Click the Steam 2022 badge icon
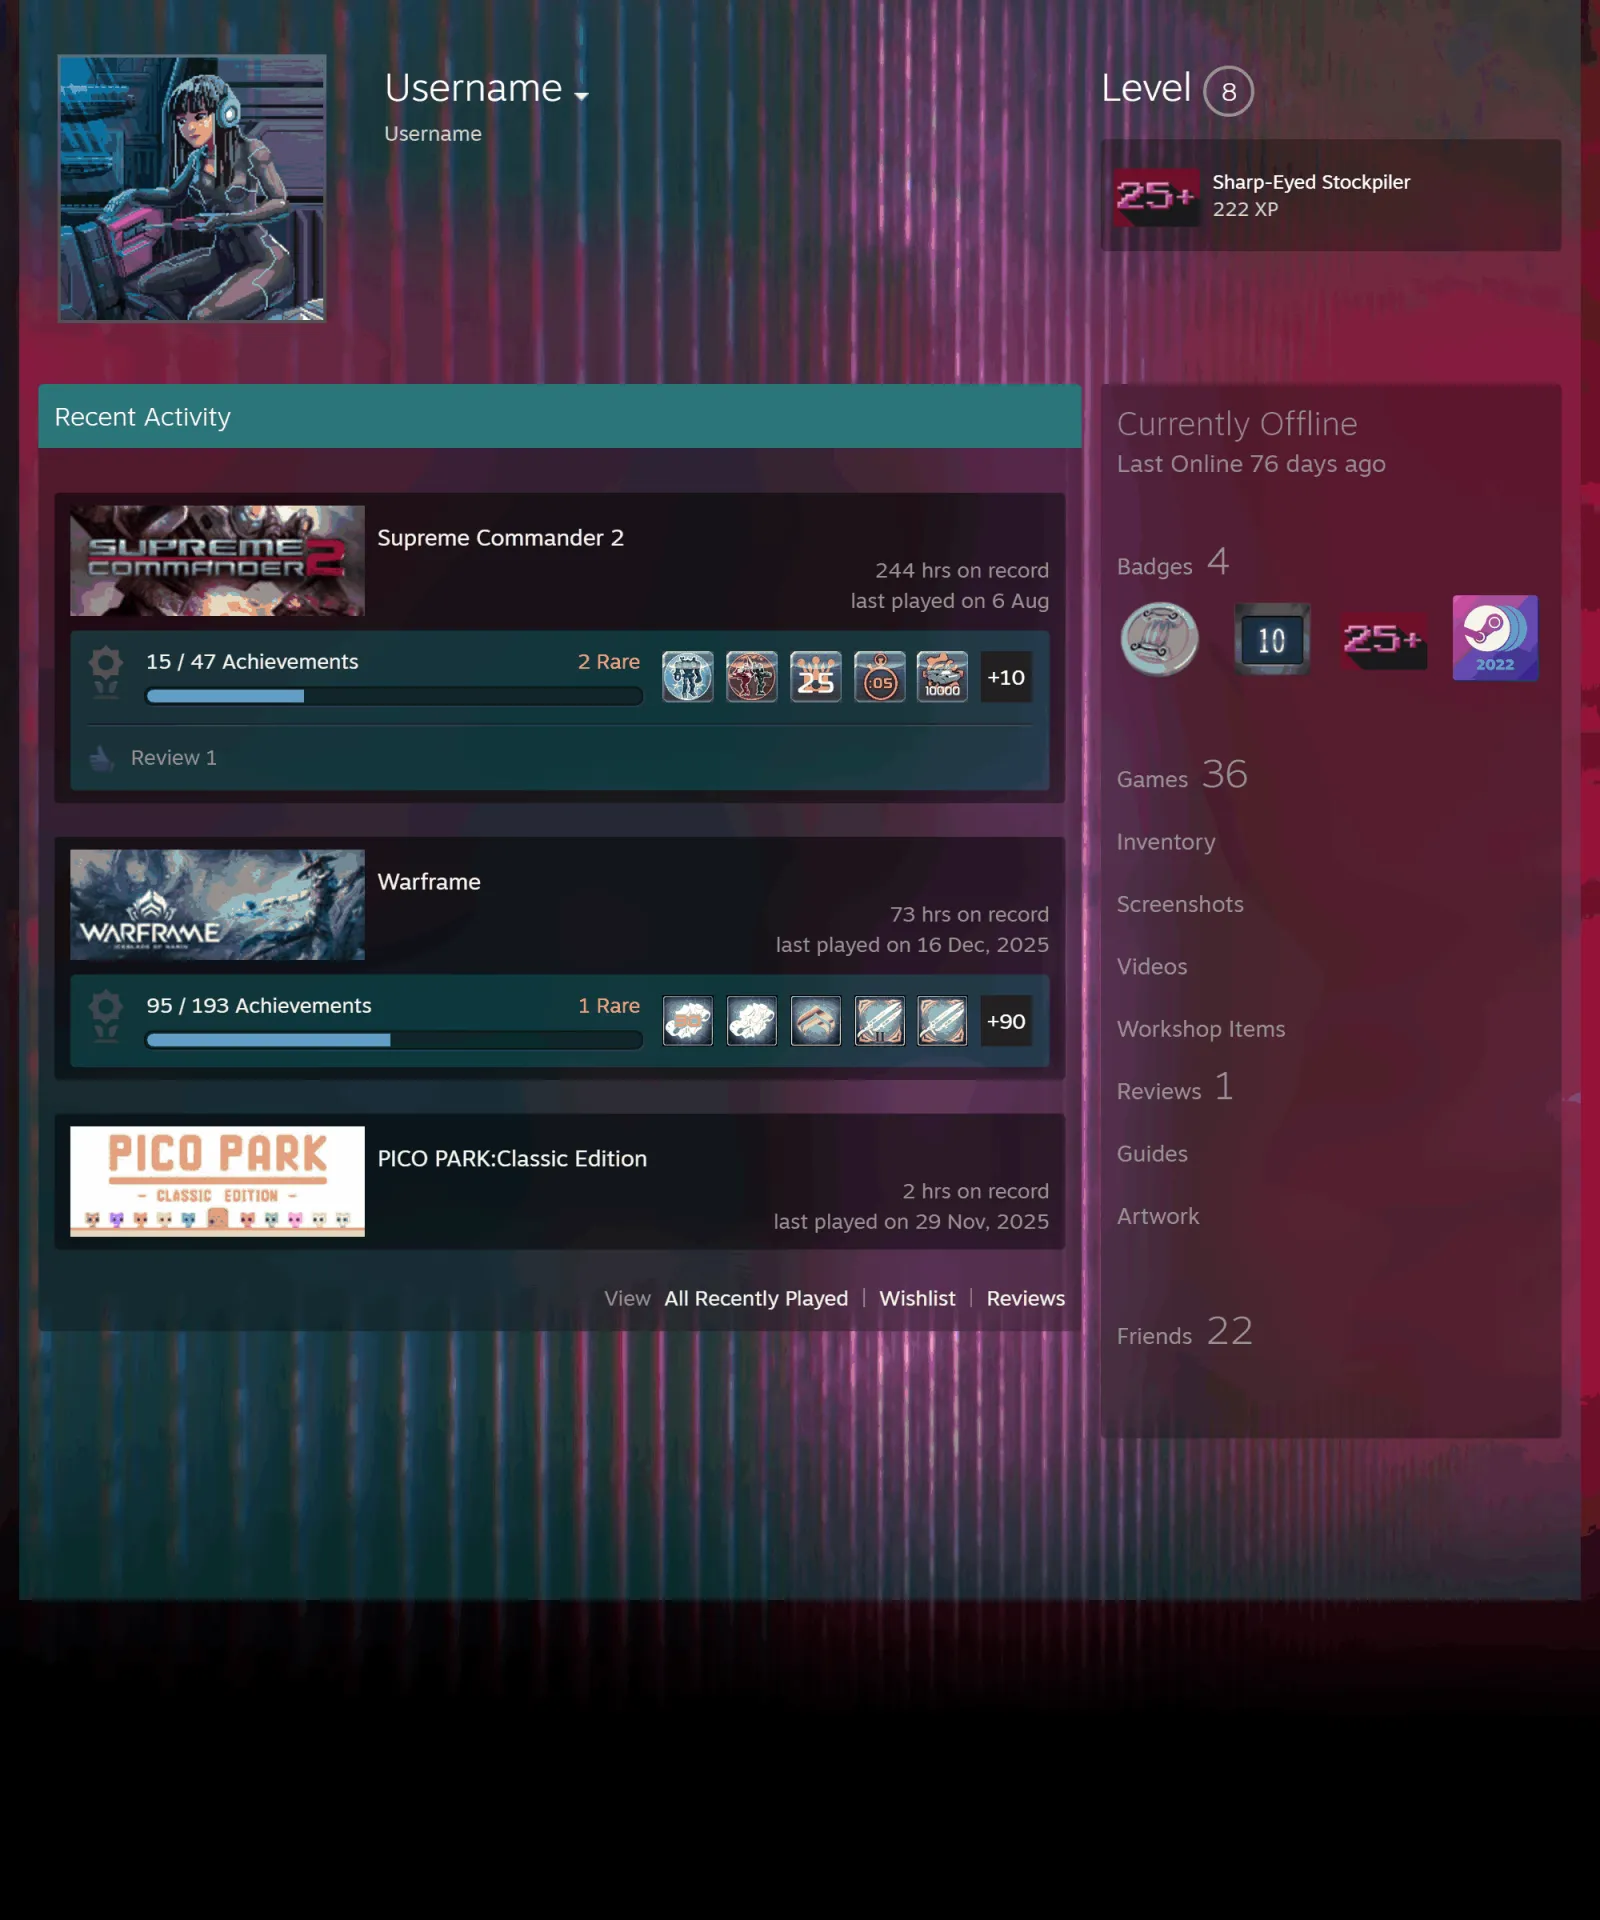The image size is (1600, 1920). pyautogui.click(x=1495, y=638)
